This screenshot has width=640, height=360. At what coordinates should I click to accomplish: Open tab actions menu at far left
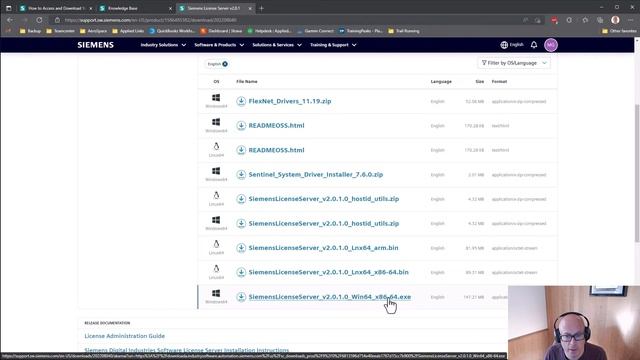coord(9,8)
